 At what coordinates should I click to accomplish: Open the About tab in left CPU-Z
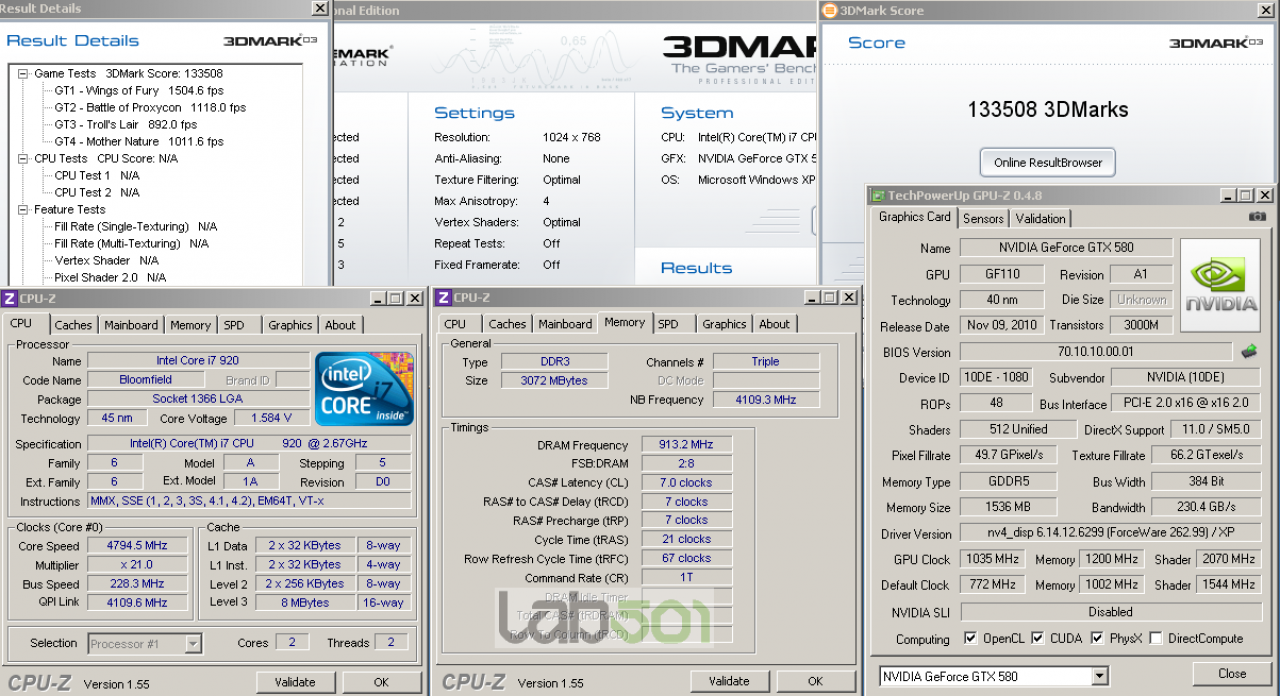(340, 325)
